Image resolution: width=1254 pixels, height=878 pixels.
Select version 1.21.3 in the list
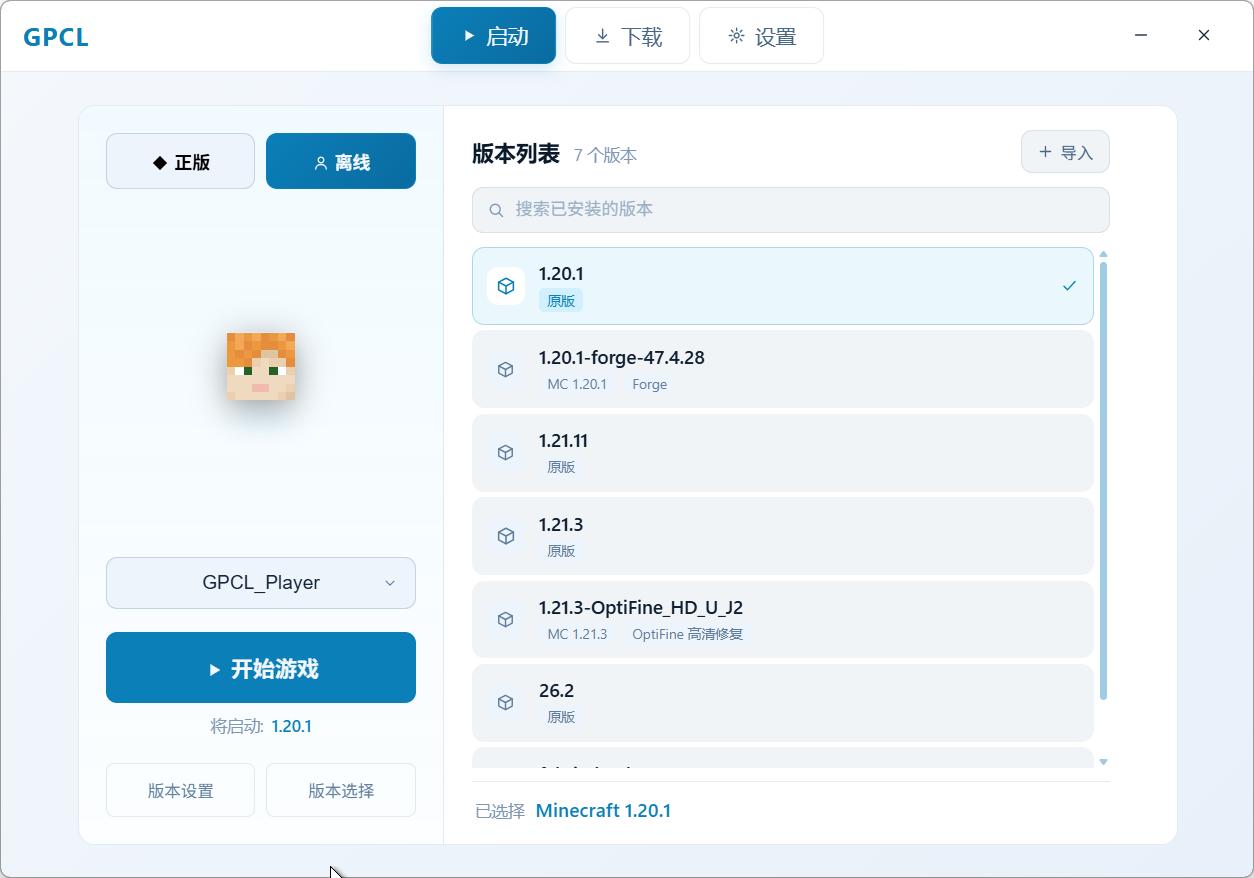[783, 536]
